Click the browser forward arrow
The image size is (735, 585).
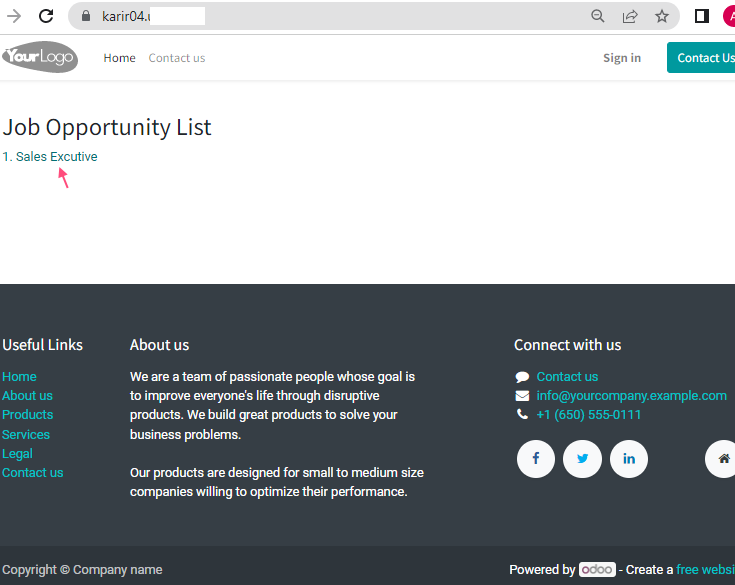pos(14,16)
